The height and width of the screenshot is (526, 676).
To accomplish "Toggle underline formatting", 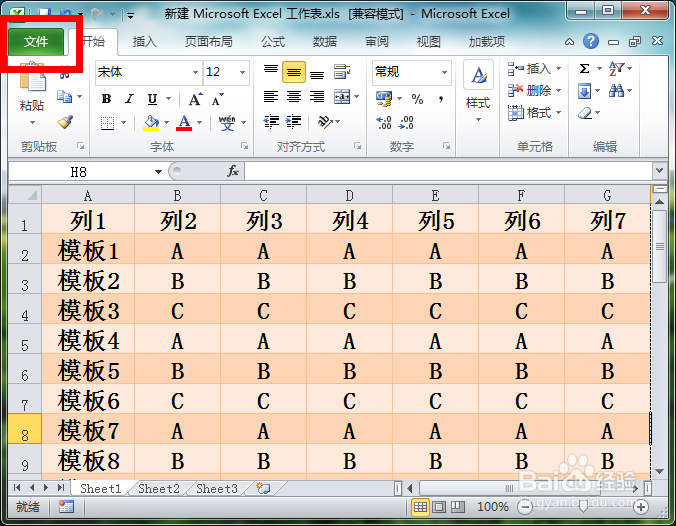I will coord(152,99).
